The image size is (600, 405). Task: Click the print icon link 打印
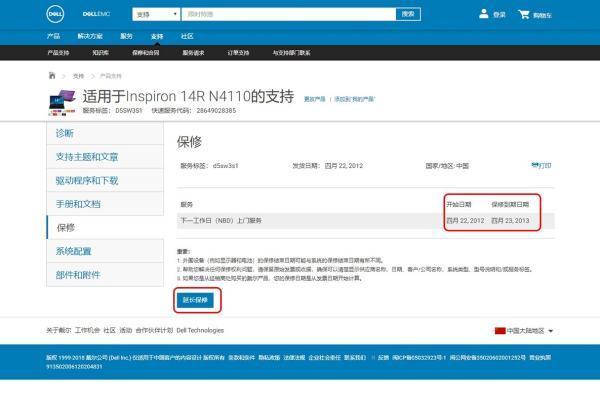(541, 165)
